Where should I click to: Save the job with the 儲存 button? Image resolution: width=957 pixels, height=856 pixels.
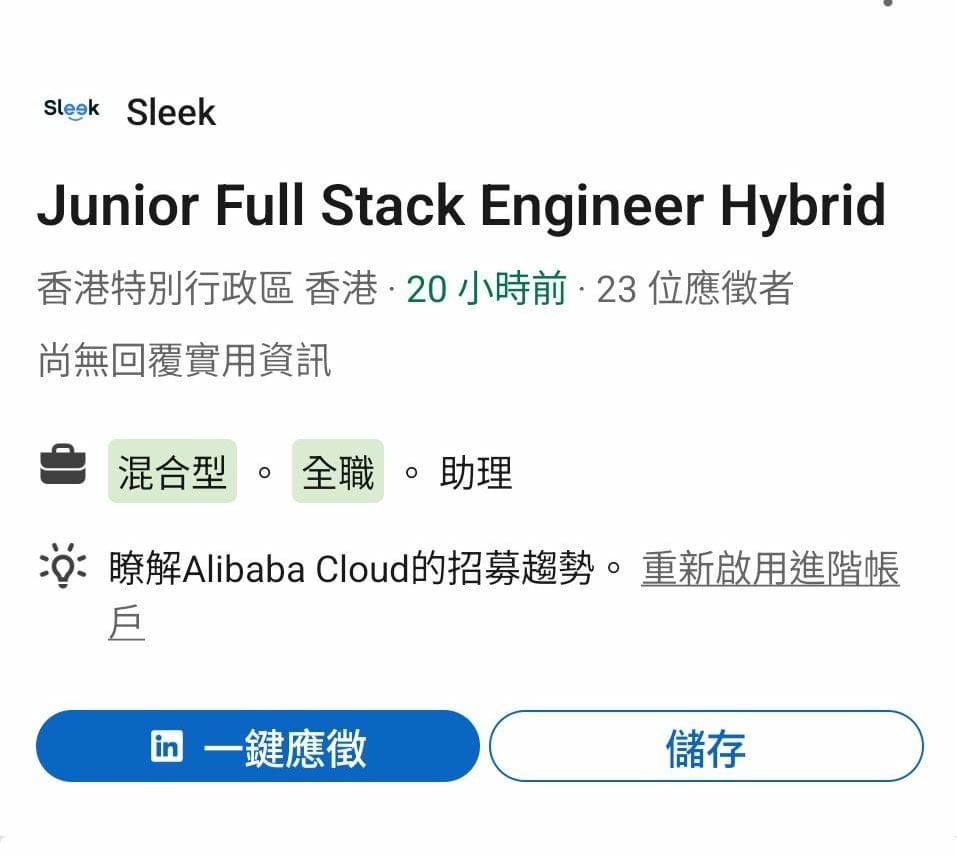[x=706, y=746]
